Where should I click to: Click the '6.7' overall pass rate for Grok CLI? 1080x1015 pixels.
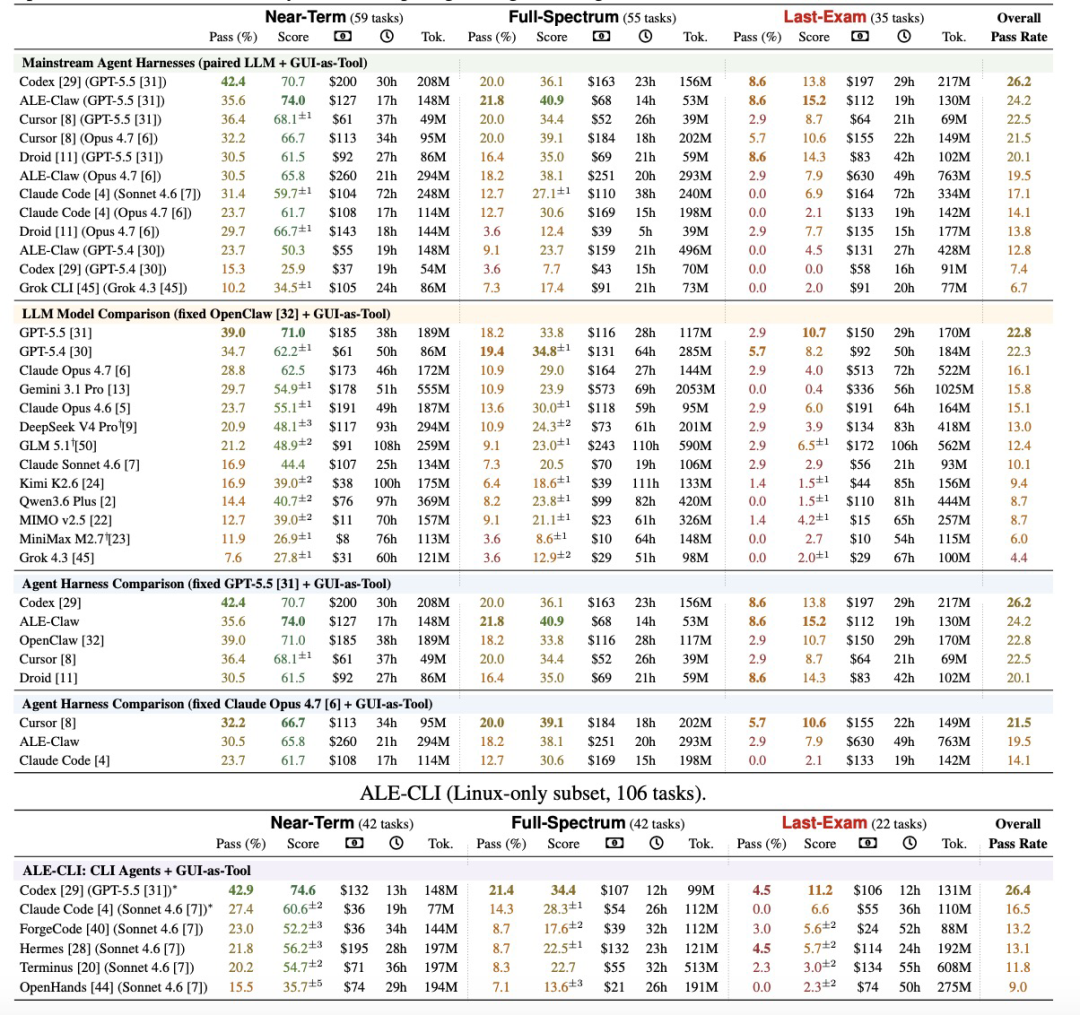tap(1019, 288)
